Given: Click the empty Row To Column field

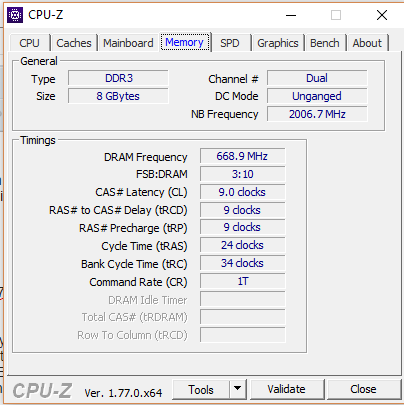Looking at the screenshot, I should tap(243, 335).
